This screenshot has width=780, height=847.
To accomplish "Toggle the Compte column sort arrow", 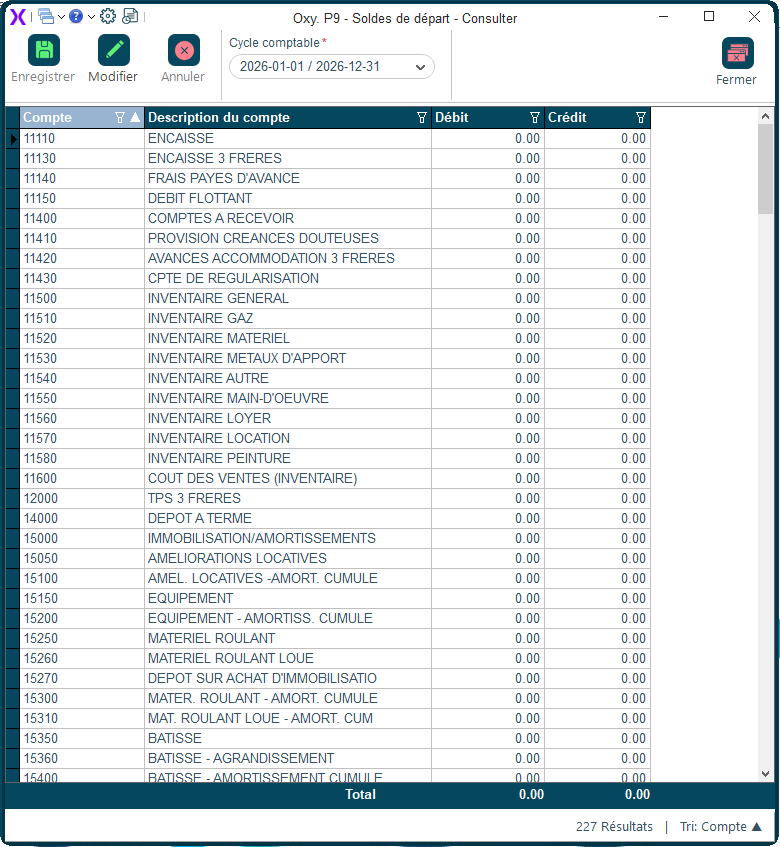I will coord(135,117).
